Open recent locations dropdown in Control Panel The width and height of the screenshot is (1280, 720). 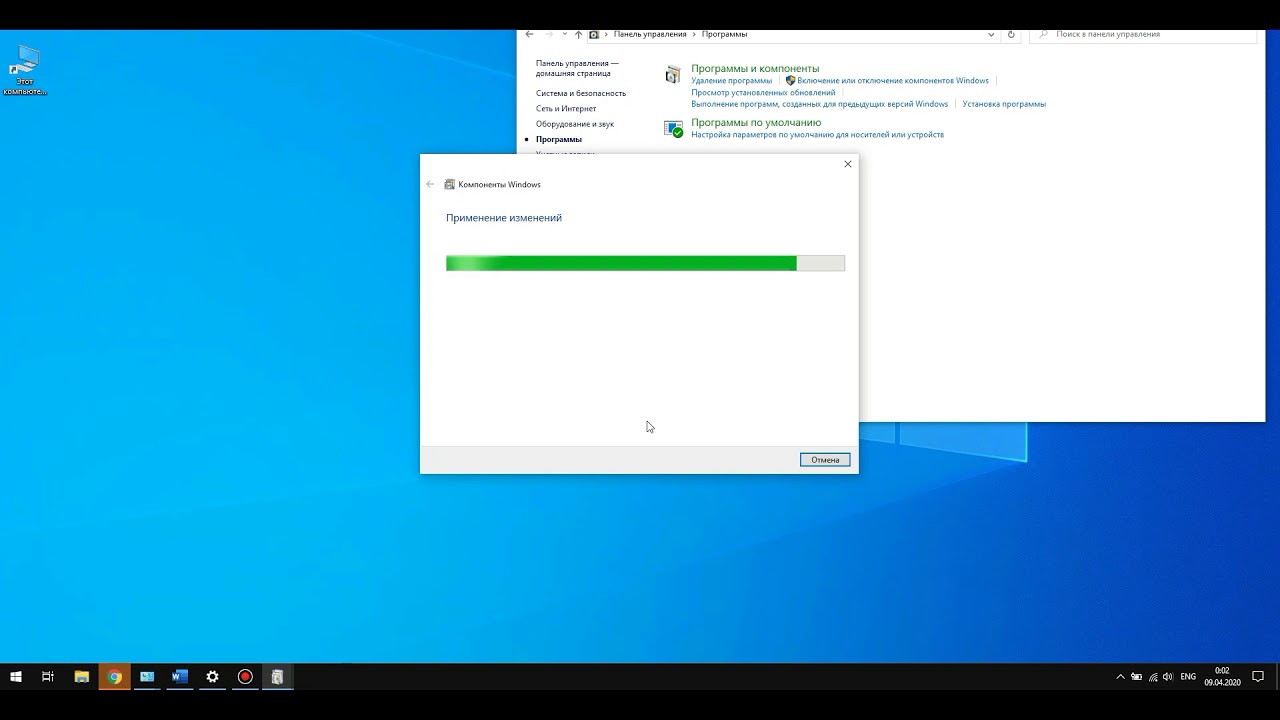565,34
